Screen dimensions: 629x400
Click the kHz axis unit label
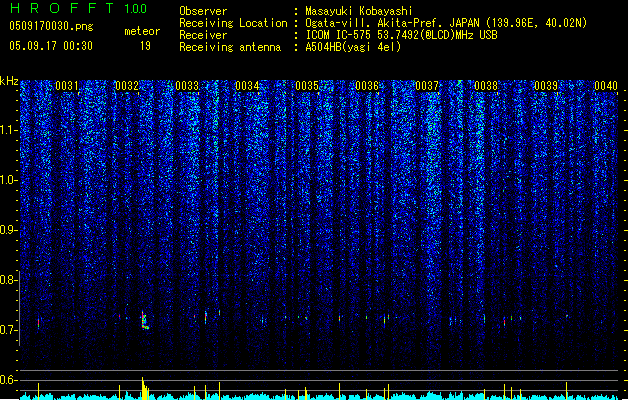(9, 81)
